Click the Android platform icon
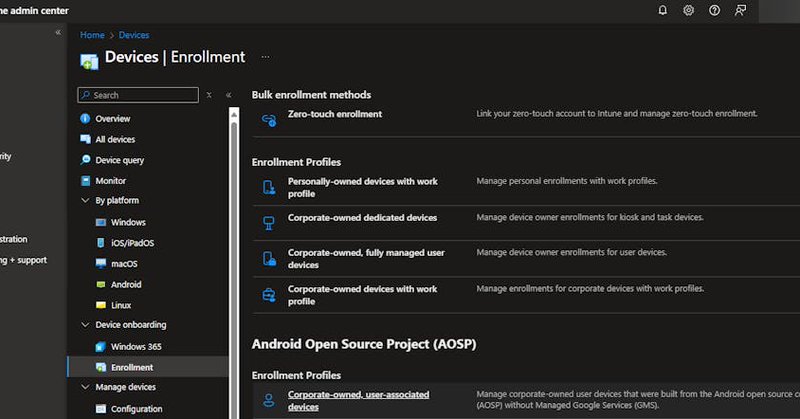Screen dimensions: 800x419 pos(101,285)
